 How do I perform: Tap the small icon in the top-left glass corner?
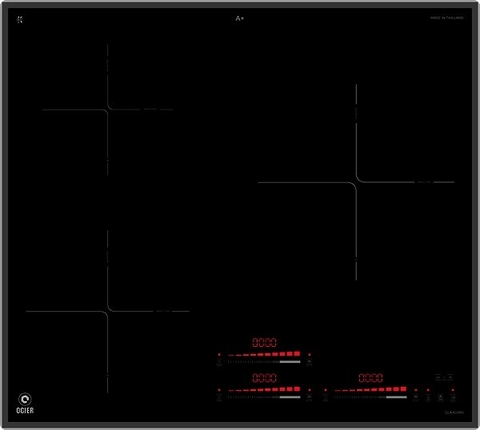click(20, 20)
